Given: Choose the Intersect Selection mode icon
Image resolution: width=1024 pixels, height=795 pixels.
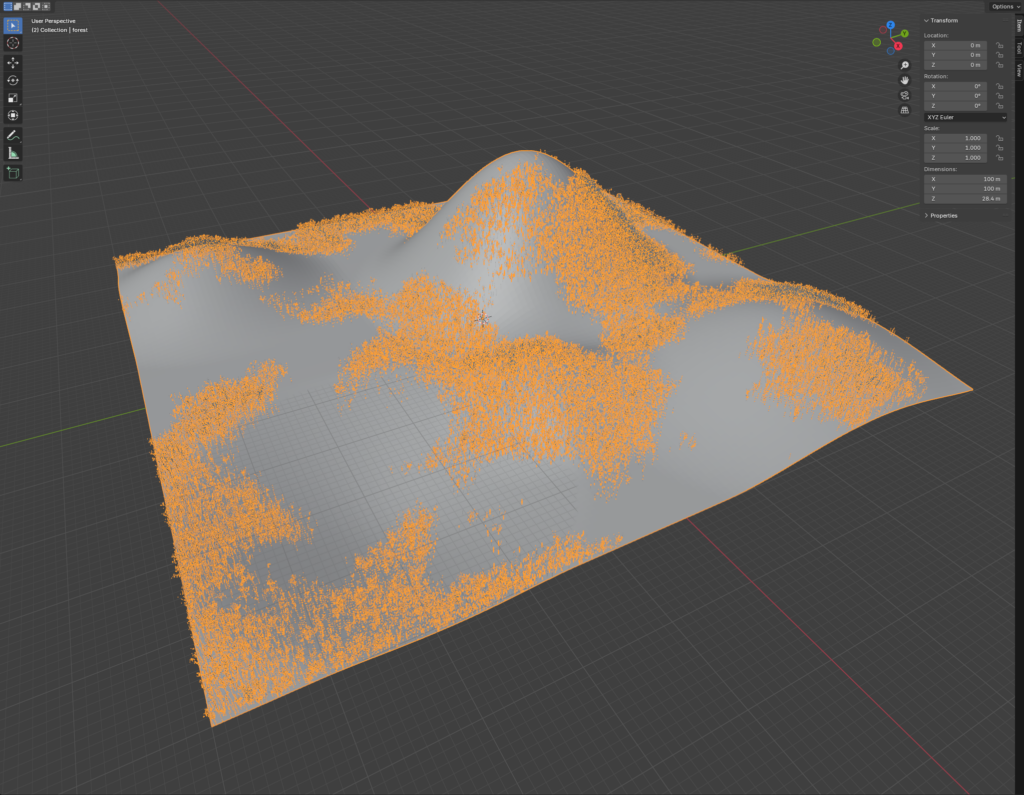Looking at the screenshot, I should click(46, 7).
